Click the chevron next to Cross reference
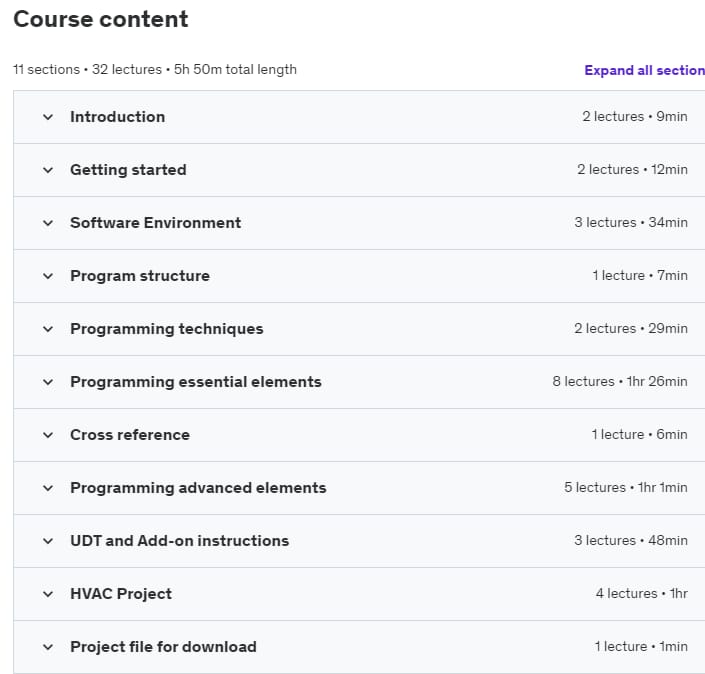705x674 pixels. (x=47, y=435)
